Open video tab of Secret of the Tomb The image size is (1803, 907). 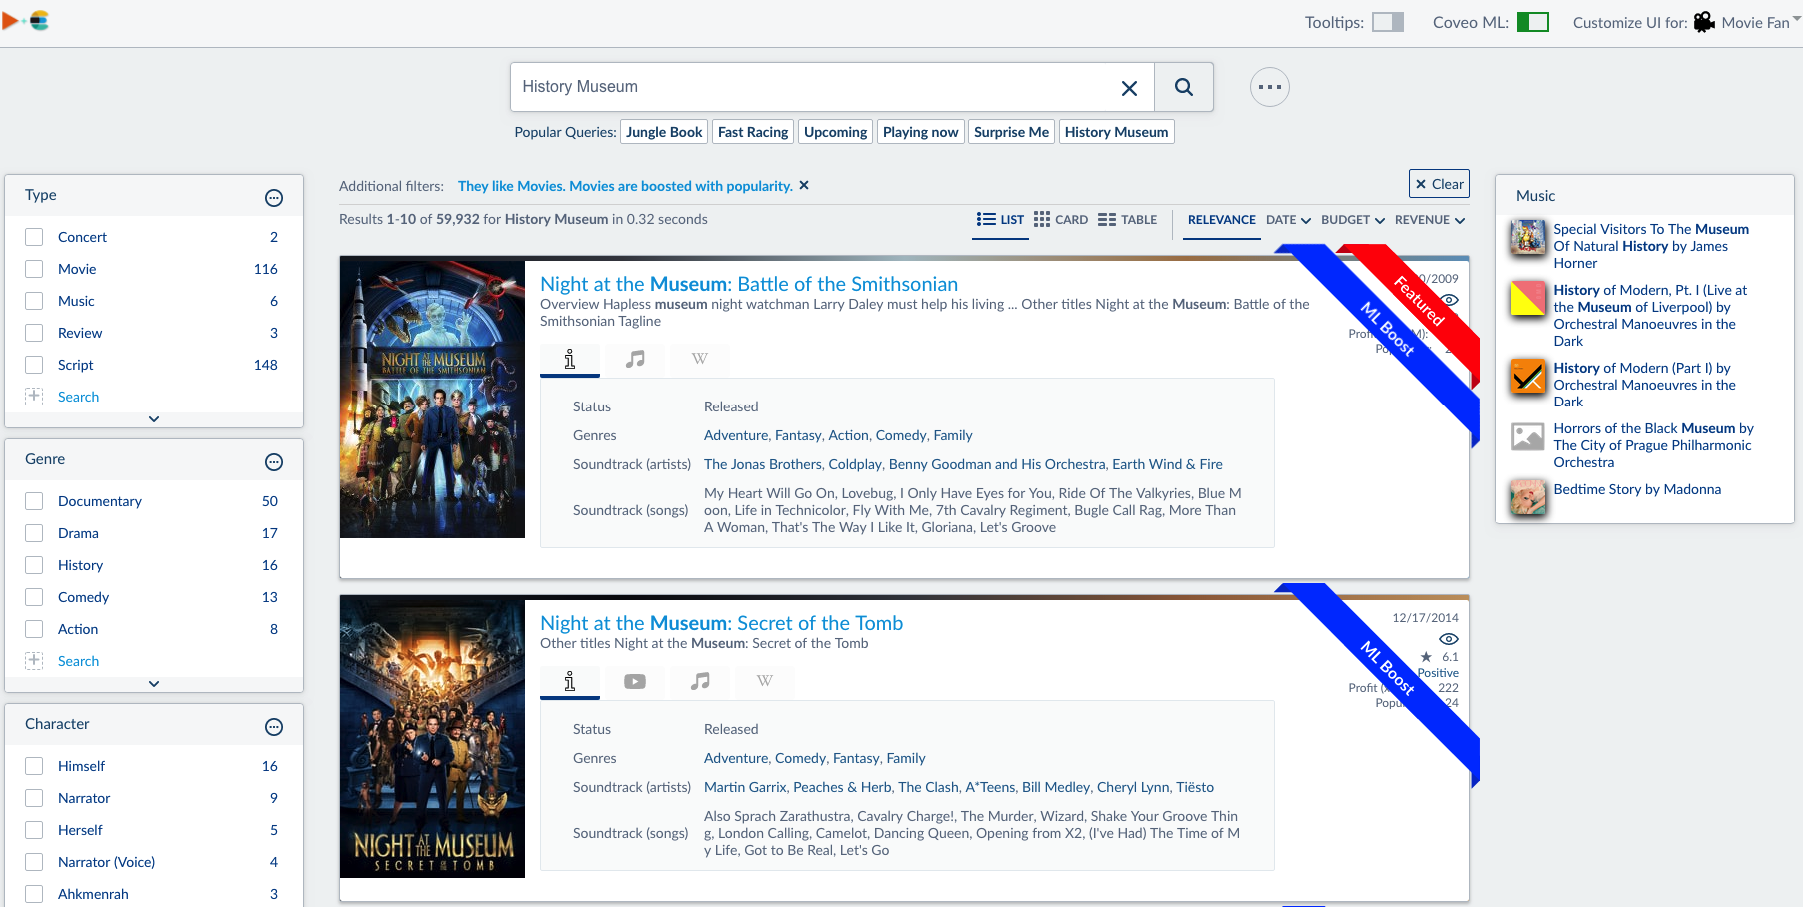pyautogui.click(x=635, y=681)
